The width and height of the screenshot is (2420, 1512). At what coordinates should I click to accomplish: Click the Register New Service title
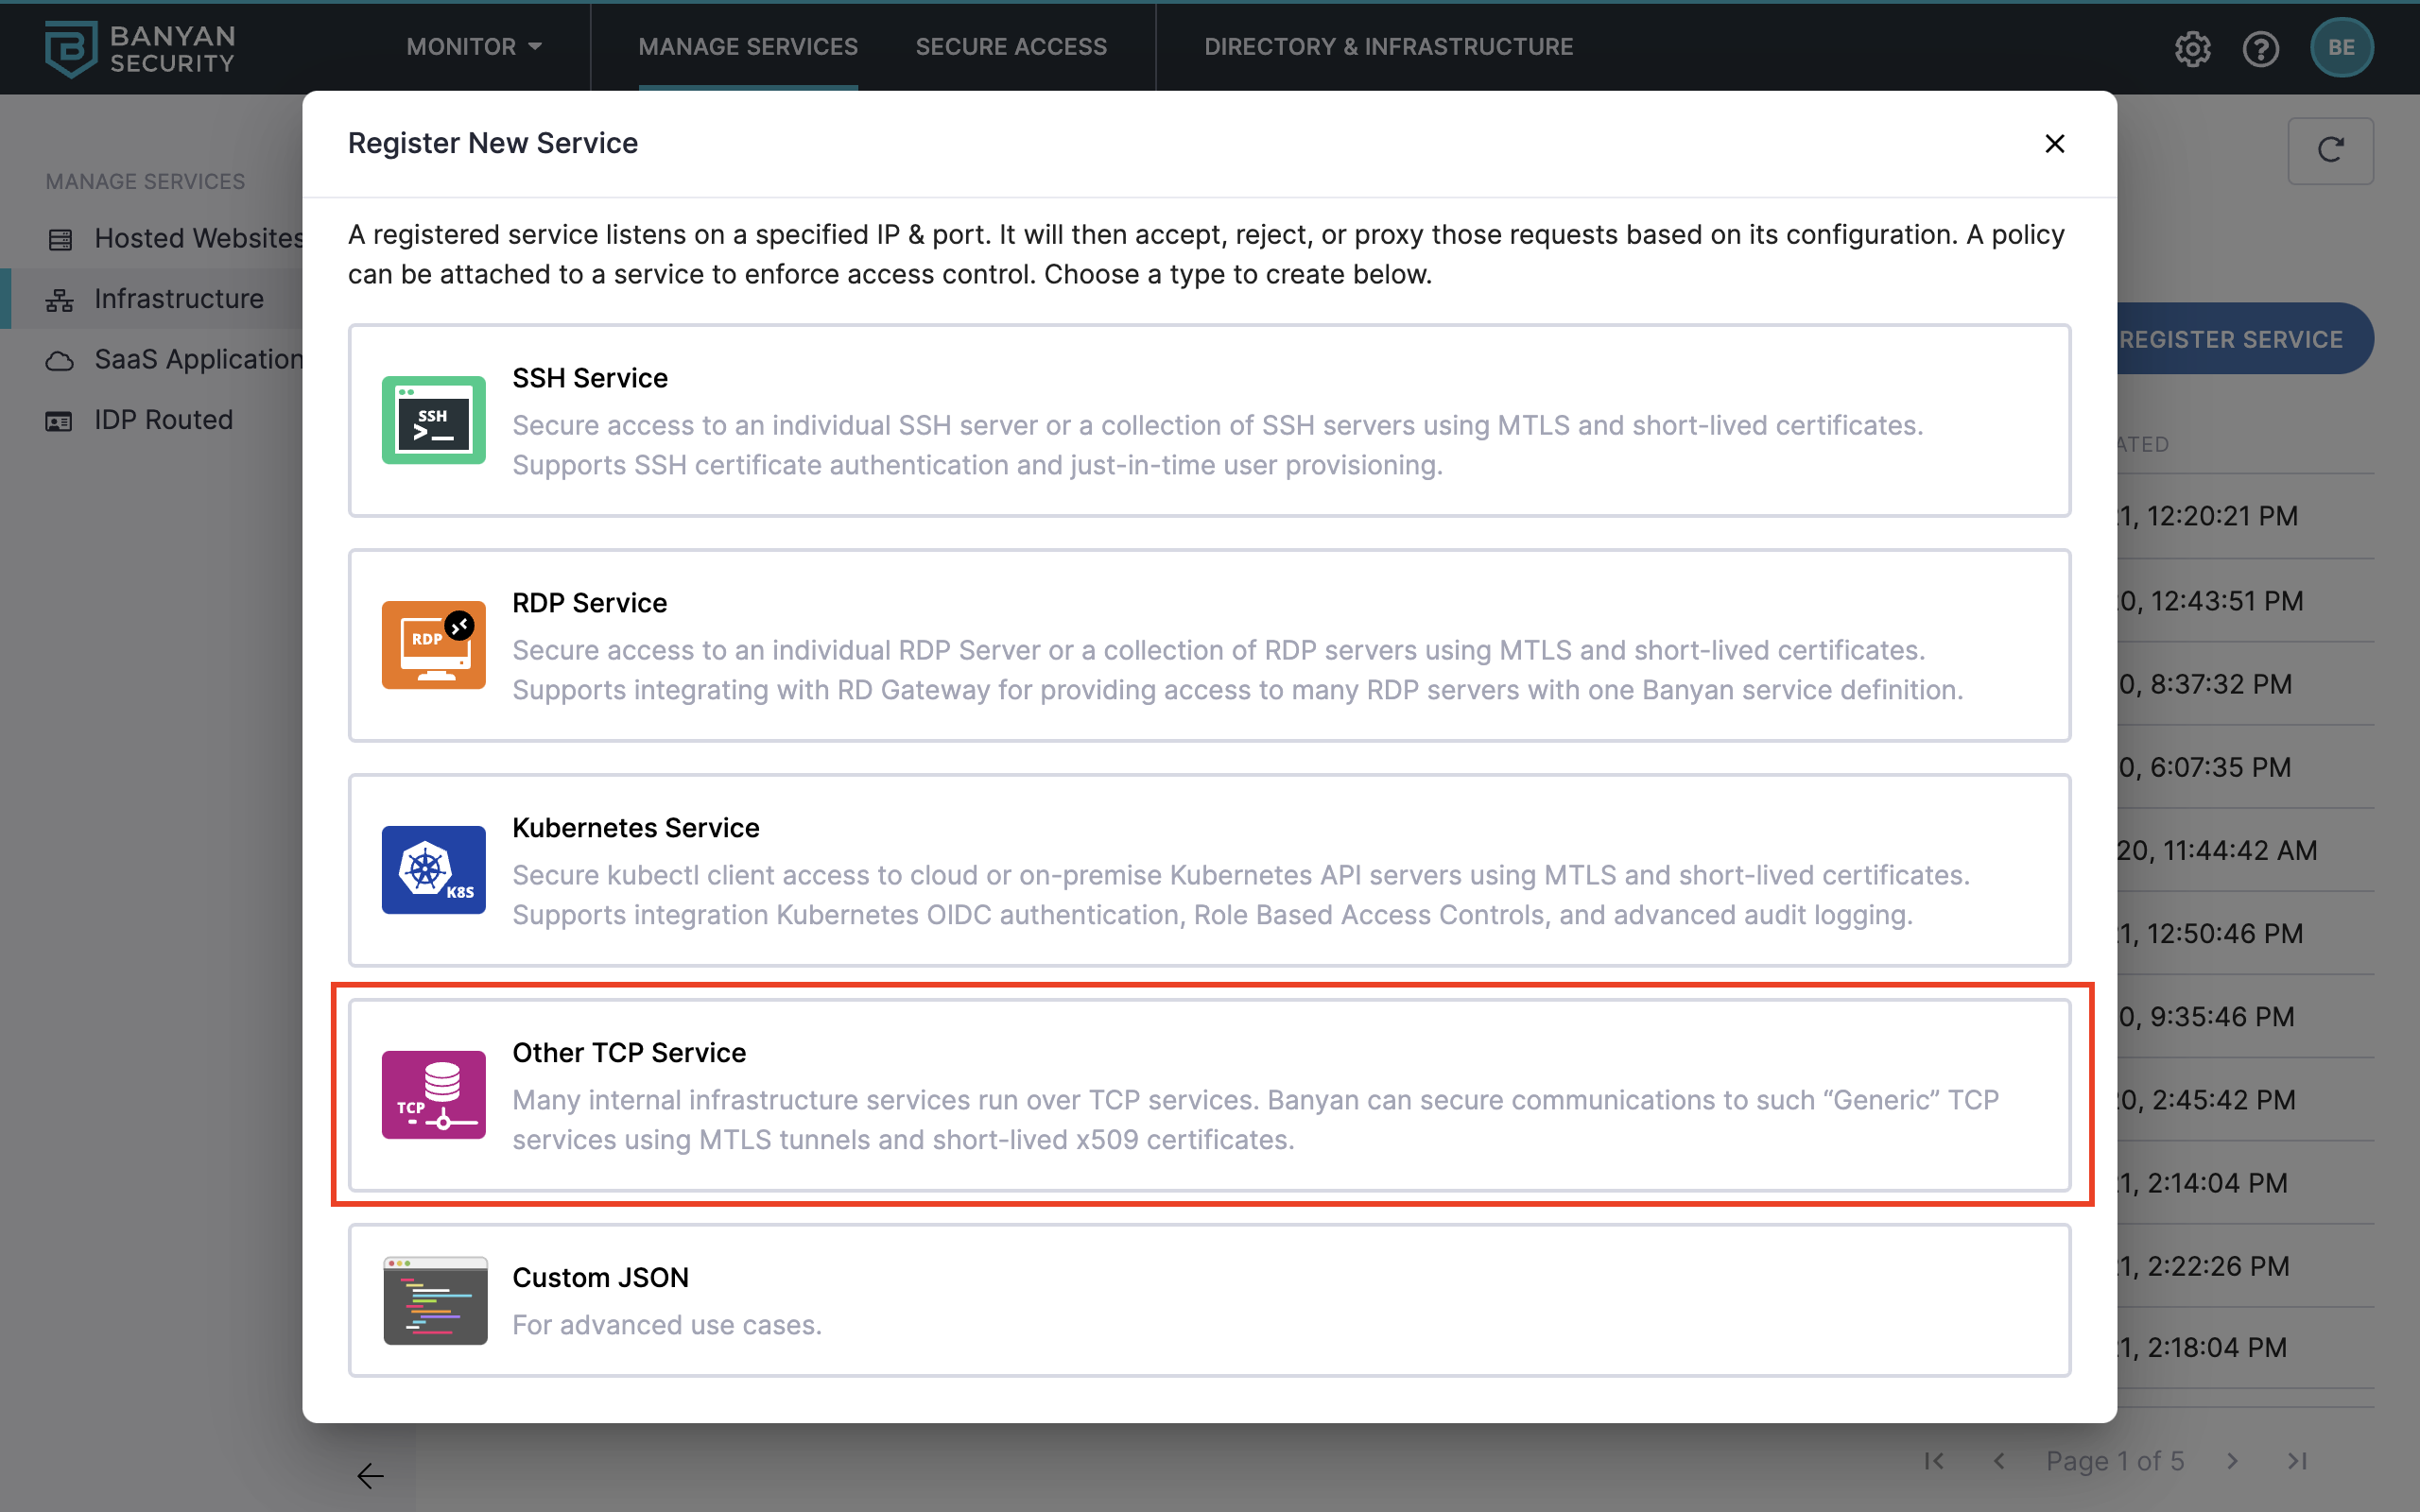492,143
